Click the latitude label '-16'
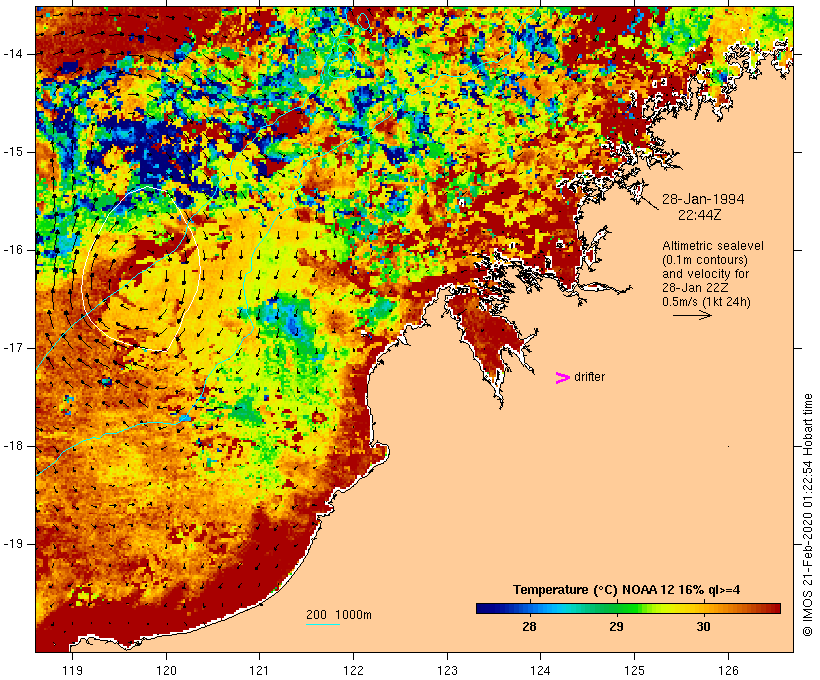The height and width of the screenshot is (680, 820). click(13, 250)
